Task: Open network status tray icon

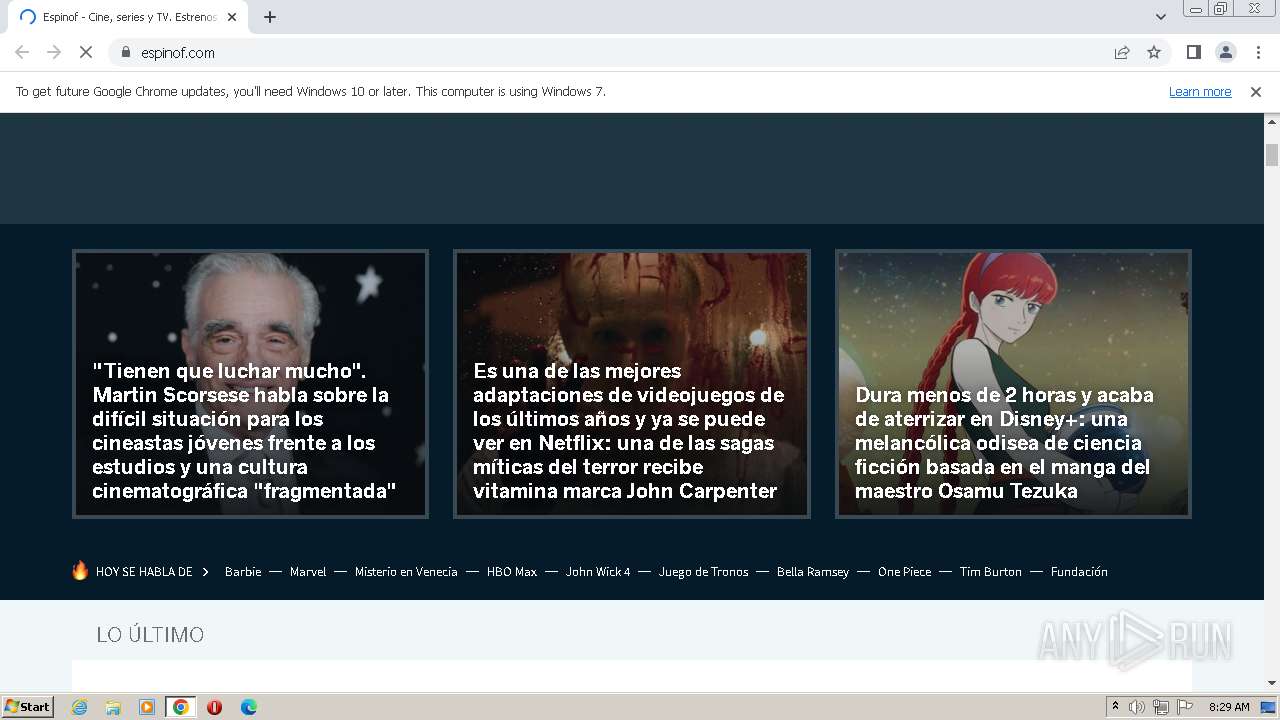Action: 1161,707
